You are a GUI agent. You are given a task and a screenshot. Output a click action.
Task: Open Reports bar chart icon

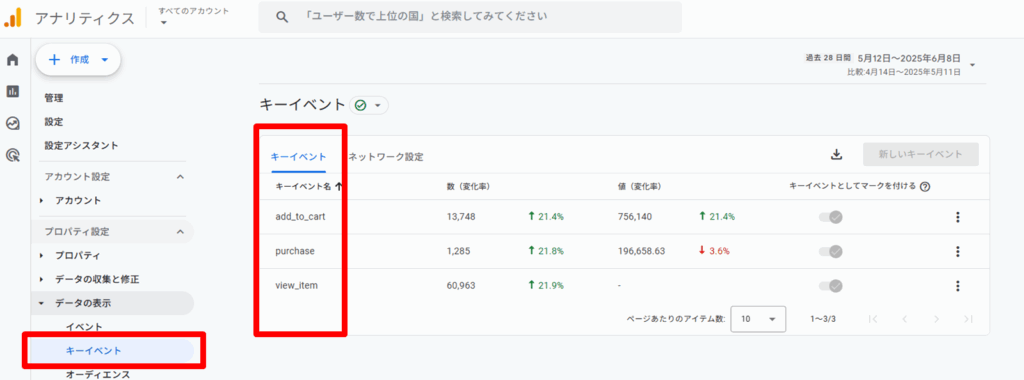12,91
